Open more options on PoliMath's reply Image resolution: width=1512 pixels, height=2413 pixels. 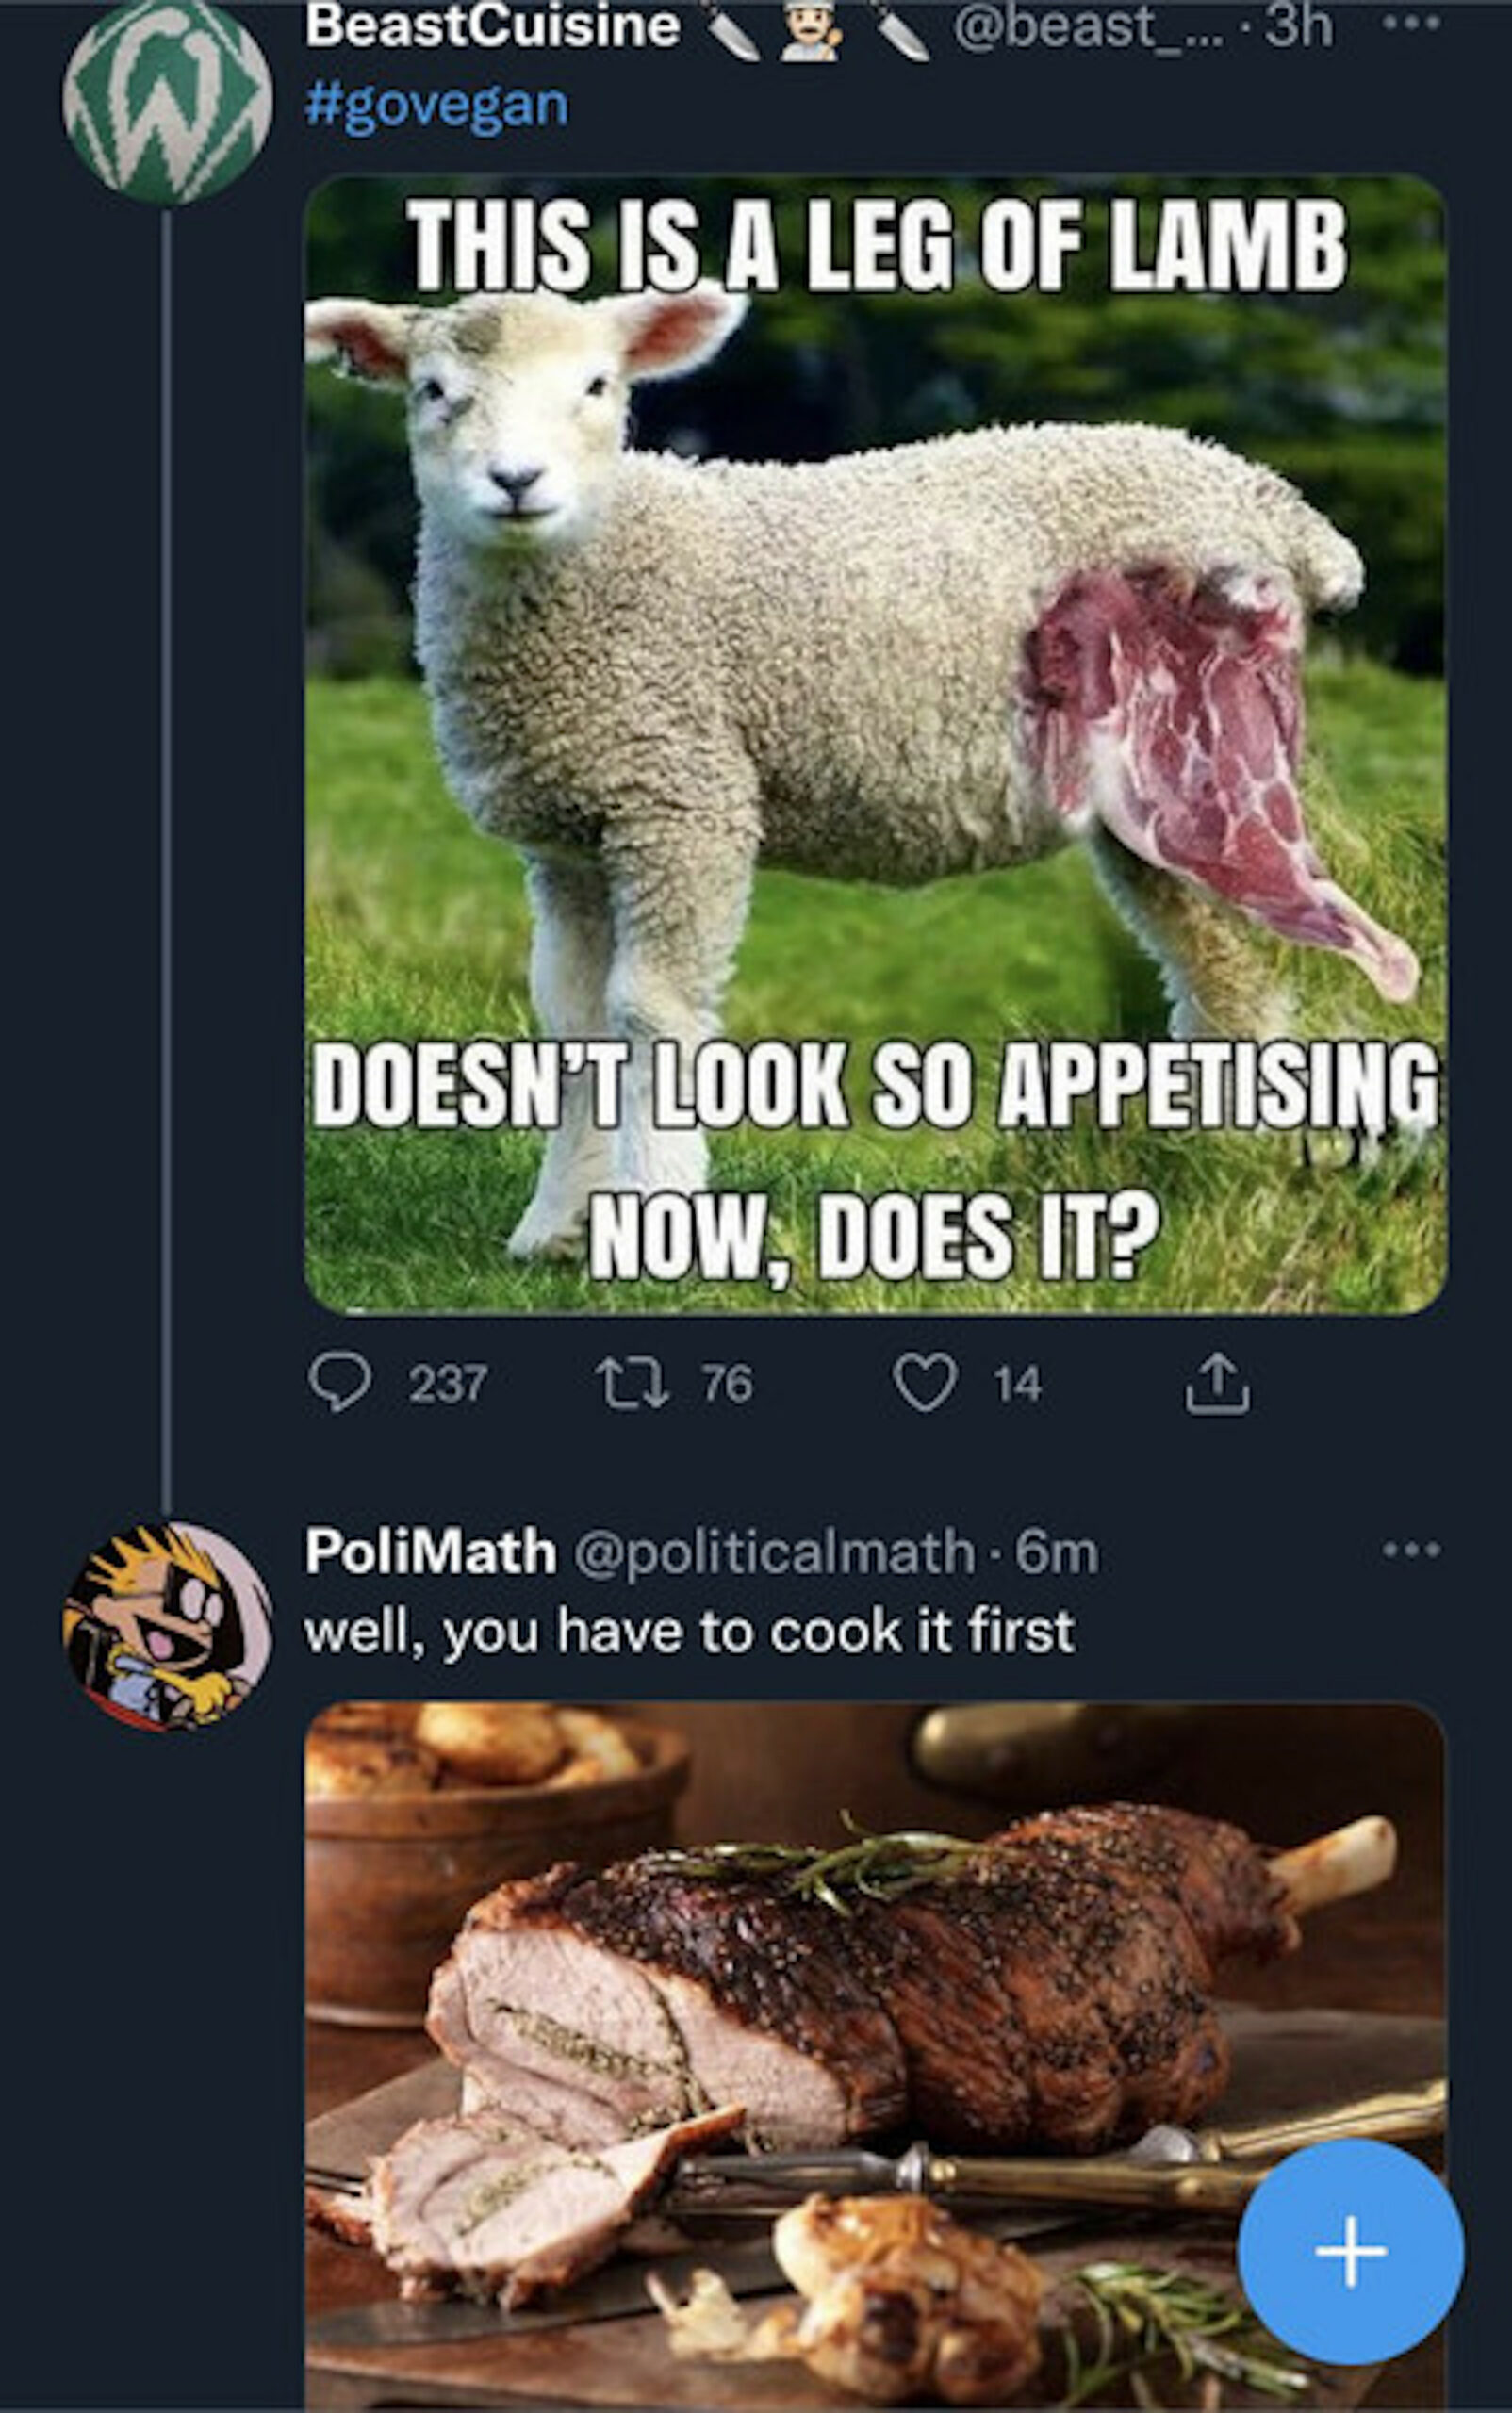click(x=1412, y=1550)
